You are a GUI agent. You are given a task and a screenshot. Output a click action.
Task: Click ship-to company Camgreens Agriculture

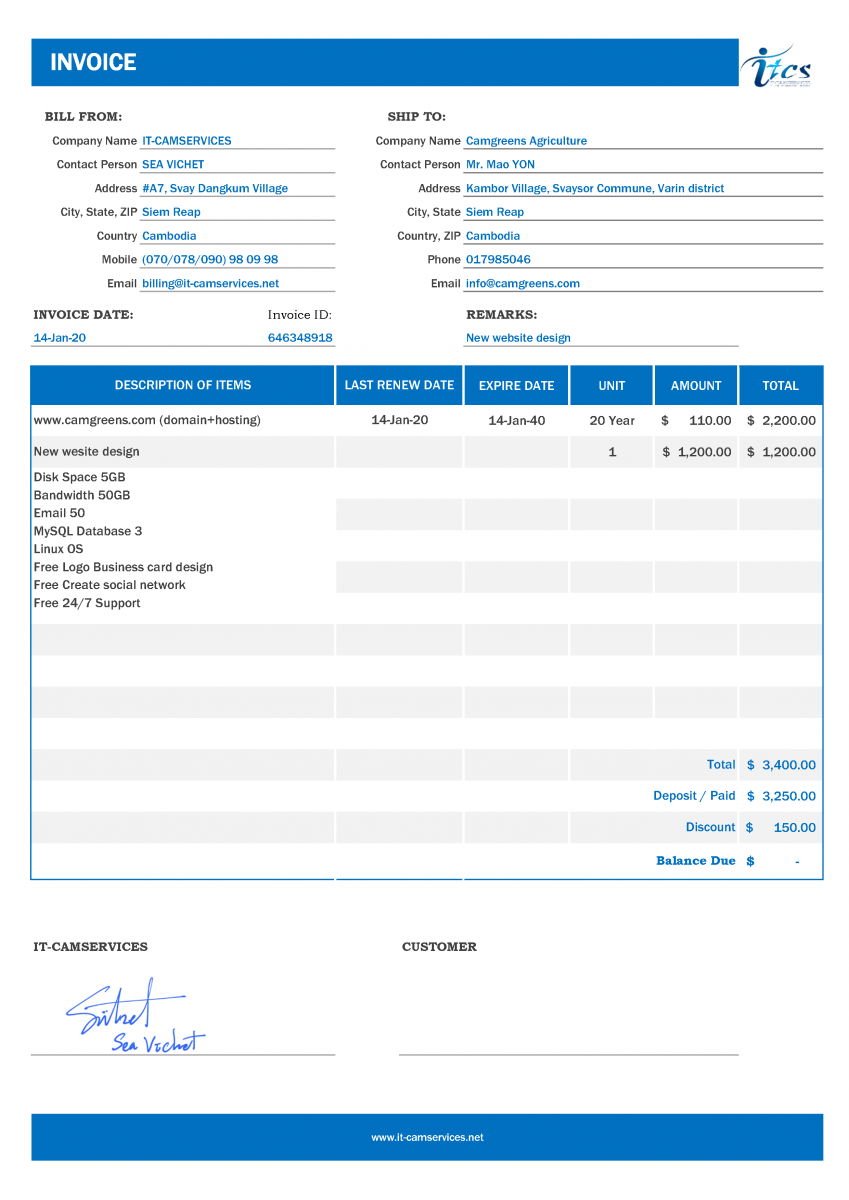(526, 141)
